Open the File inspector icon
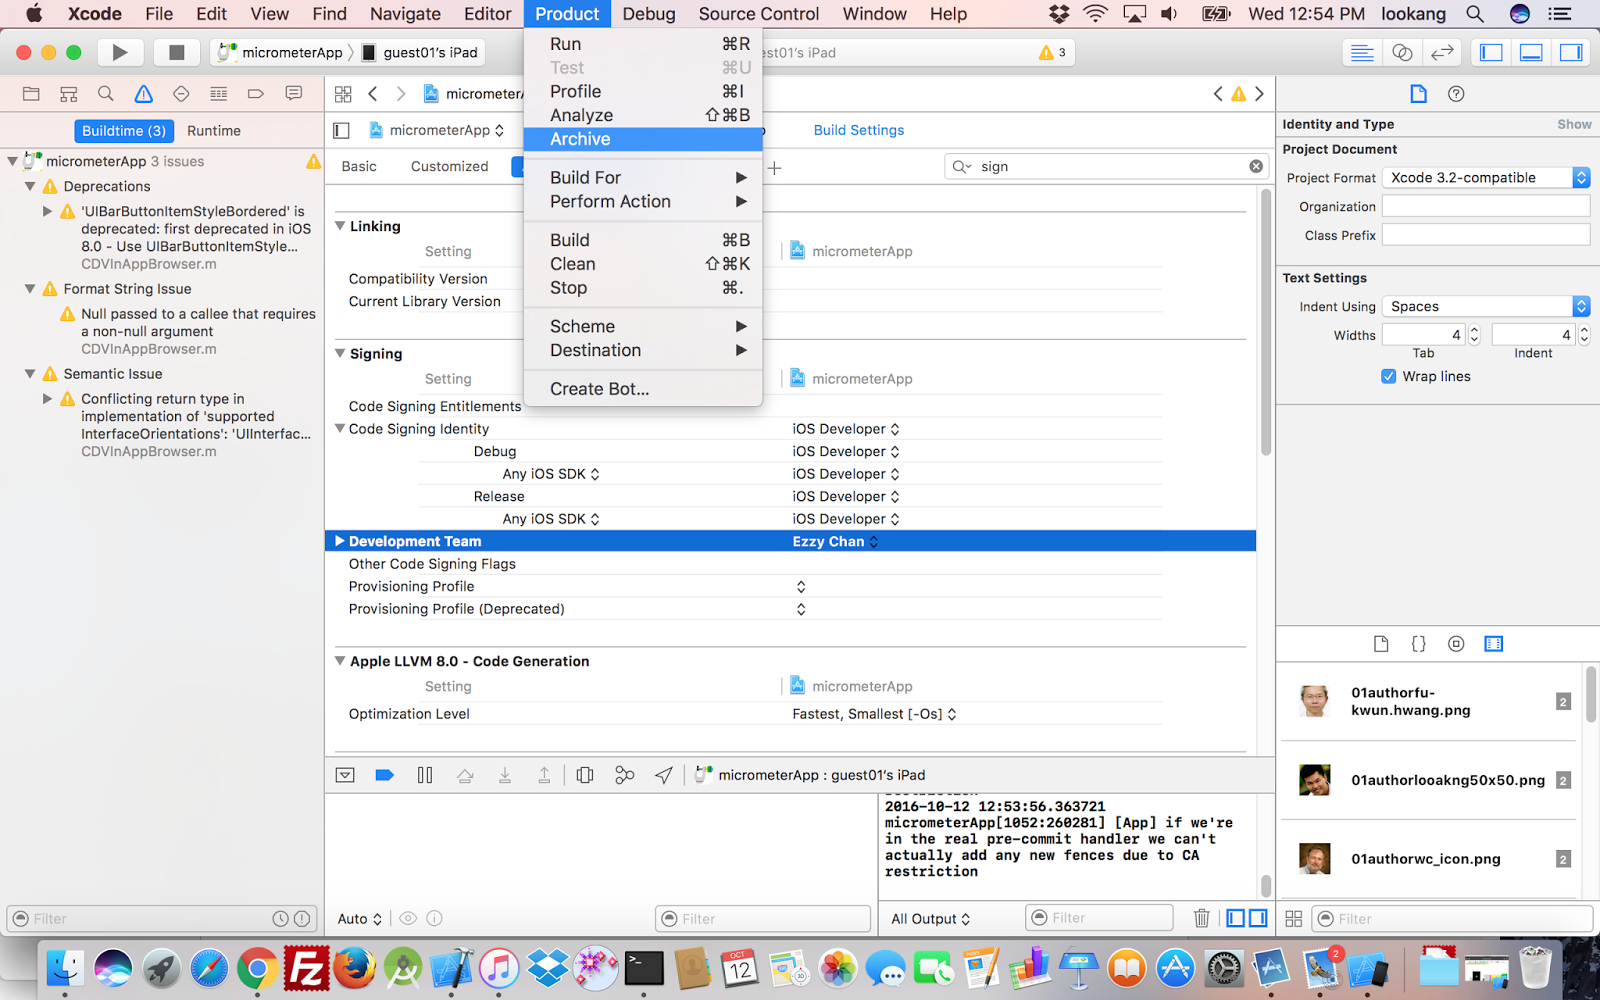1600x1000 pixels. [1418, 94]
